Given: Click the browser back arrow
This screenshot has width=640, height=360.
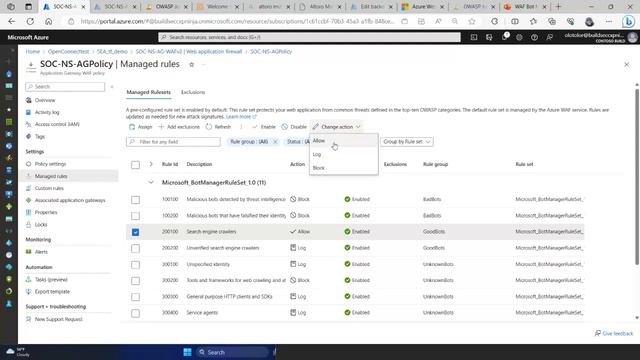Looking at the screenshot, I should click(x=11, y=21).
